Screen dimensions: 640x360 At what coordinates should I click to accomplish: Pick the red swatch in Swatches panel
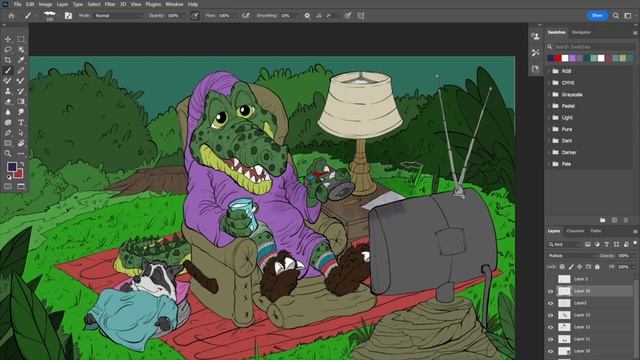click(x=558, y=58)
